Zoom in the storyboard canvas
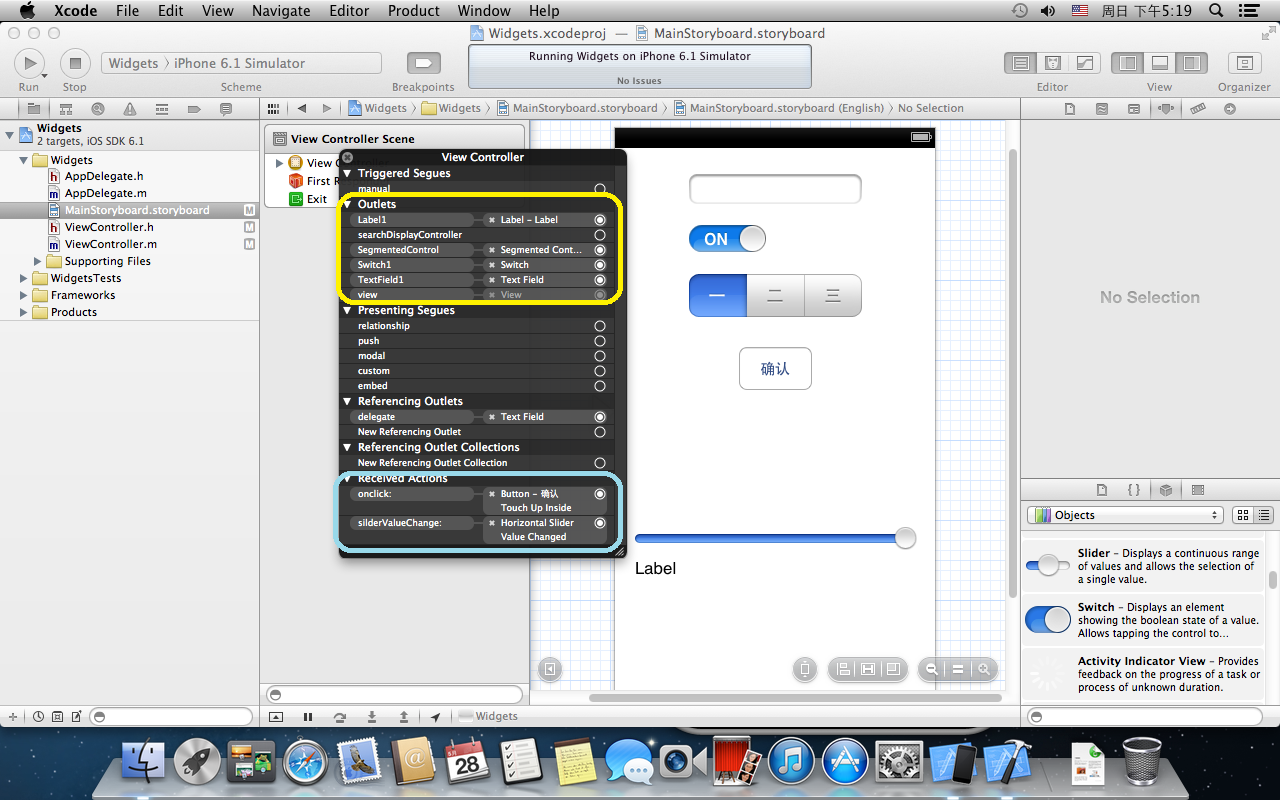The height and width of the screenshot is (800, 1280). coord(984,669)
